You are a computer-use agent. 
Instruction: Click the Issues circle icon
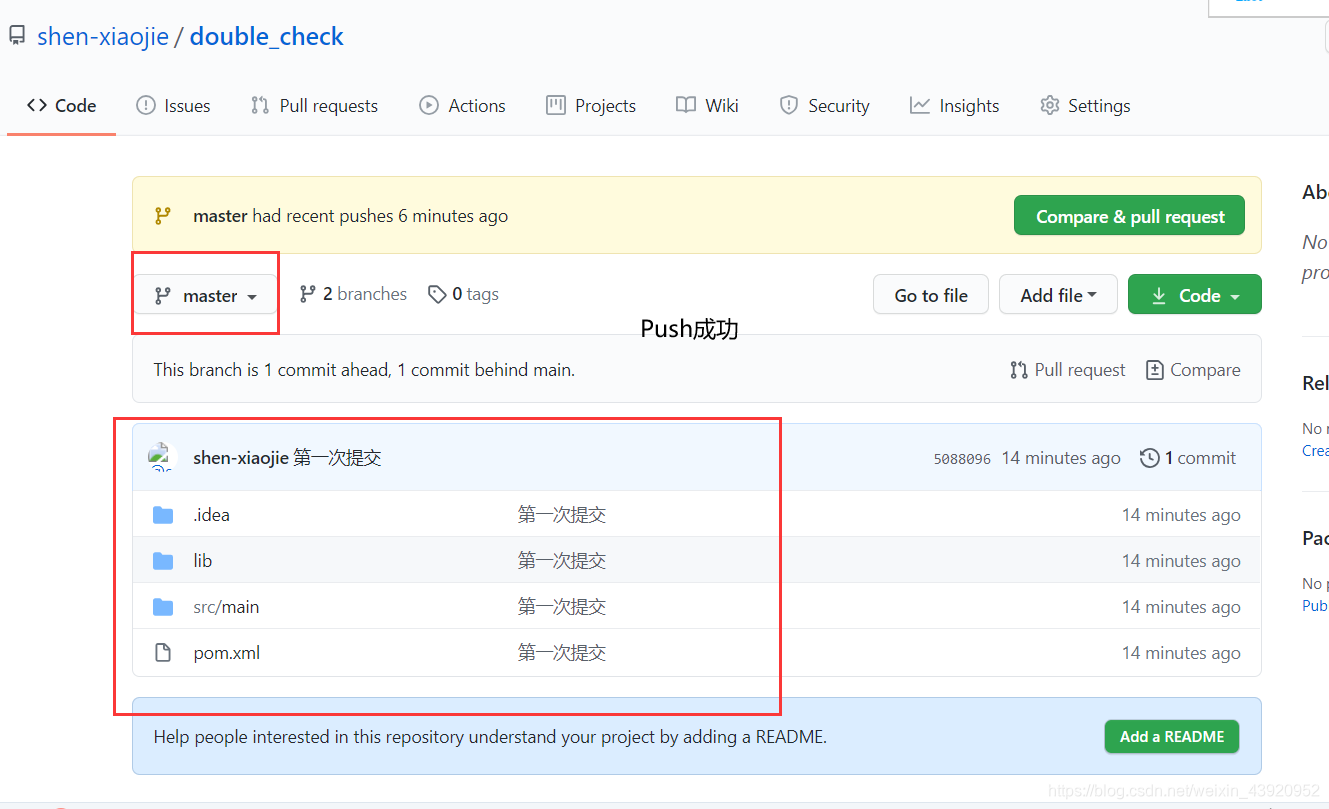click(146, 105)
